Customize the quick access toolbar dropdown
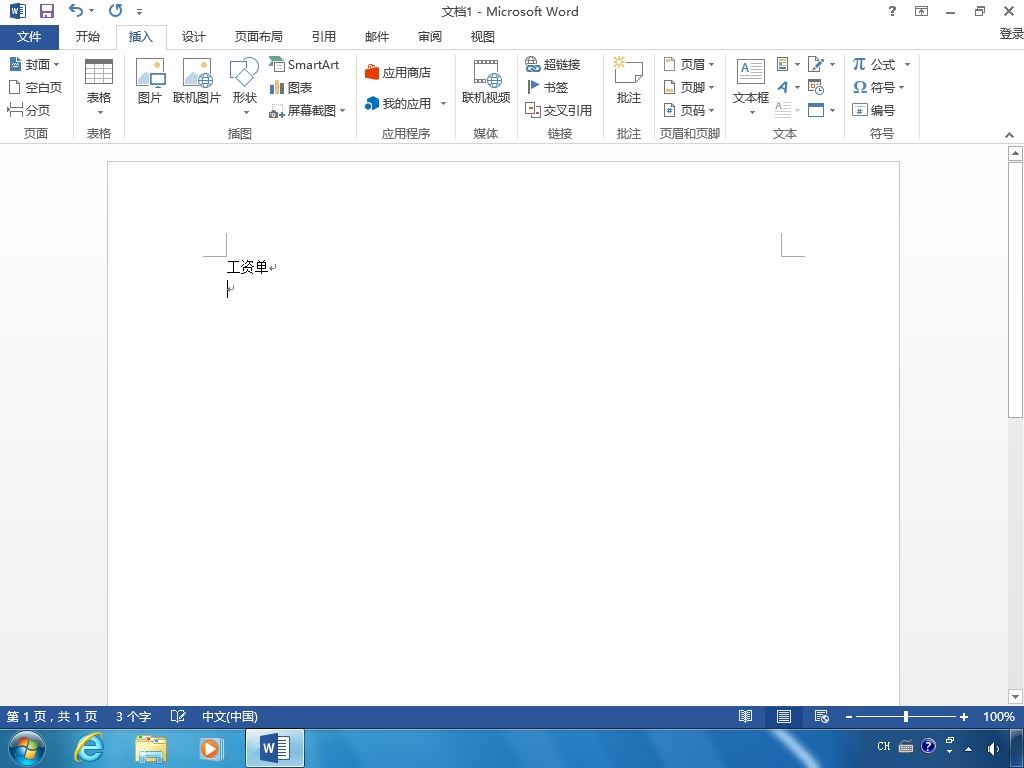The height and width of the screenshot is (768, 1024). (x=140, y=11)
